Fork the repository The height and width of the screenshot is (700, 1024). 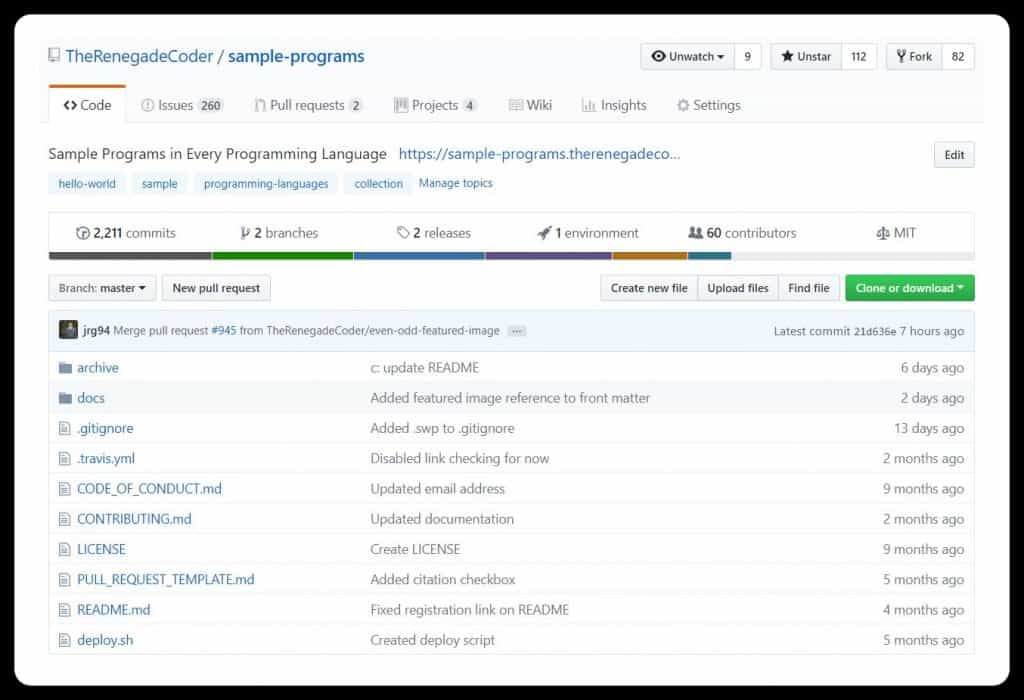point(913,57)
